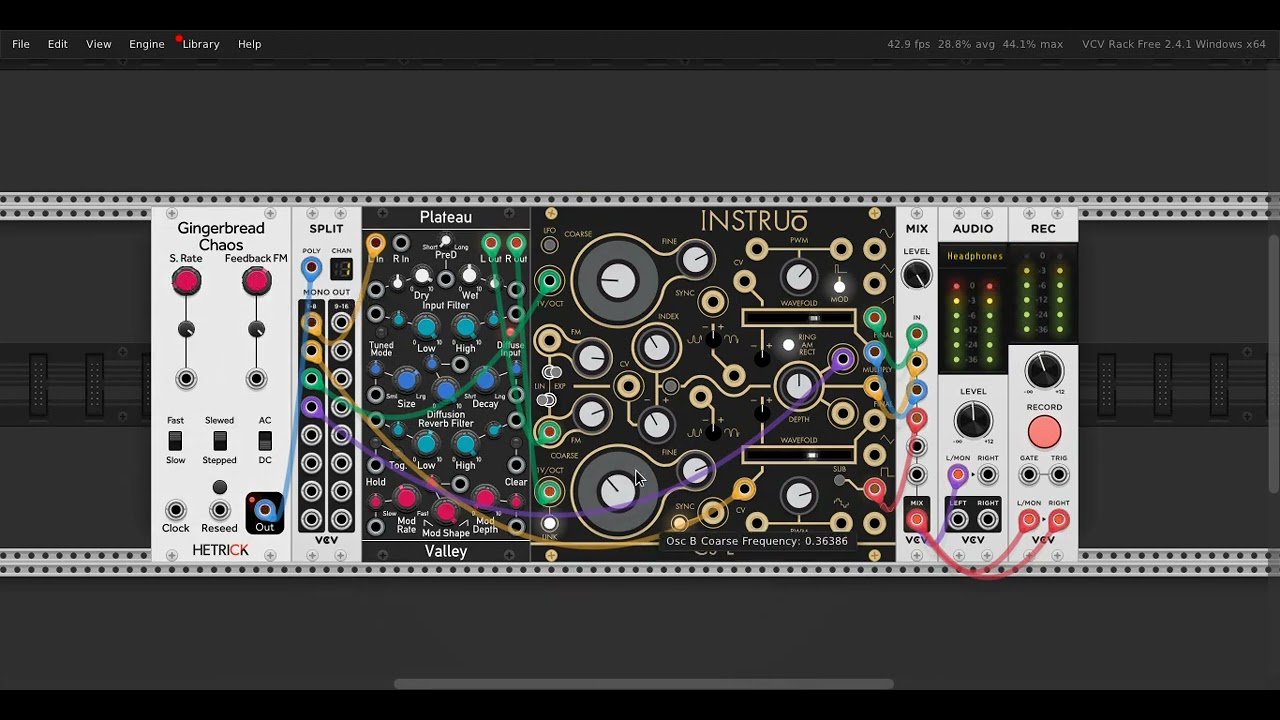
Task: Click the S. Rate knob on Gingerbread Chaos
Action: (186, 282)
